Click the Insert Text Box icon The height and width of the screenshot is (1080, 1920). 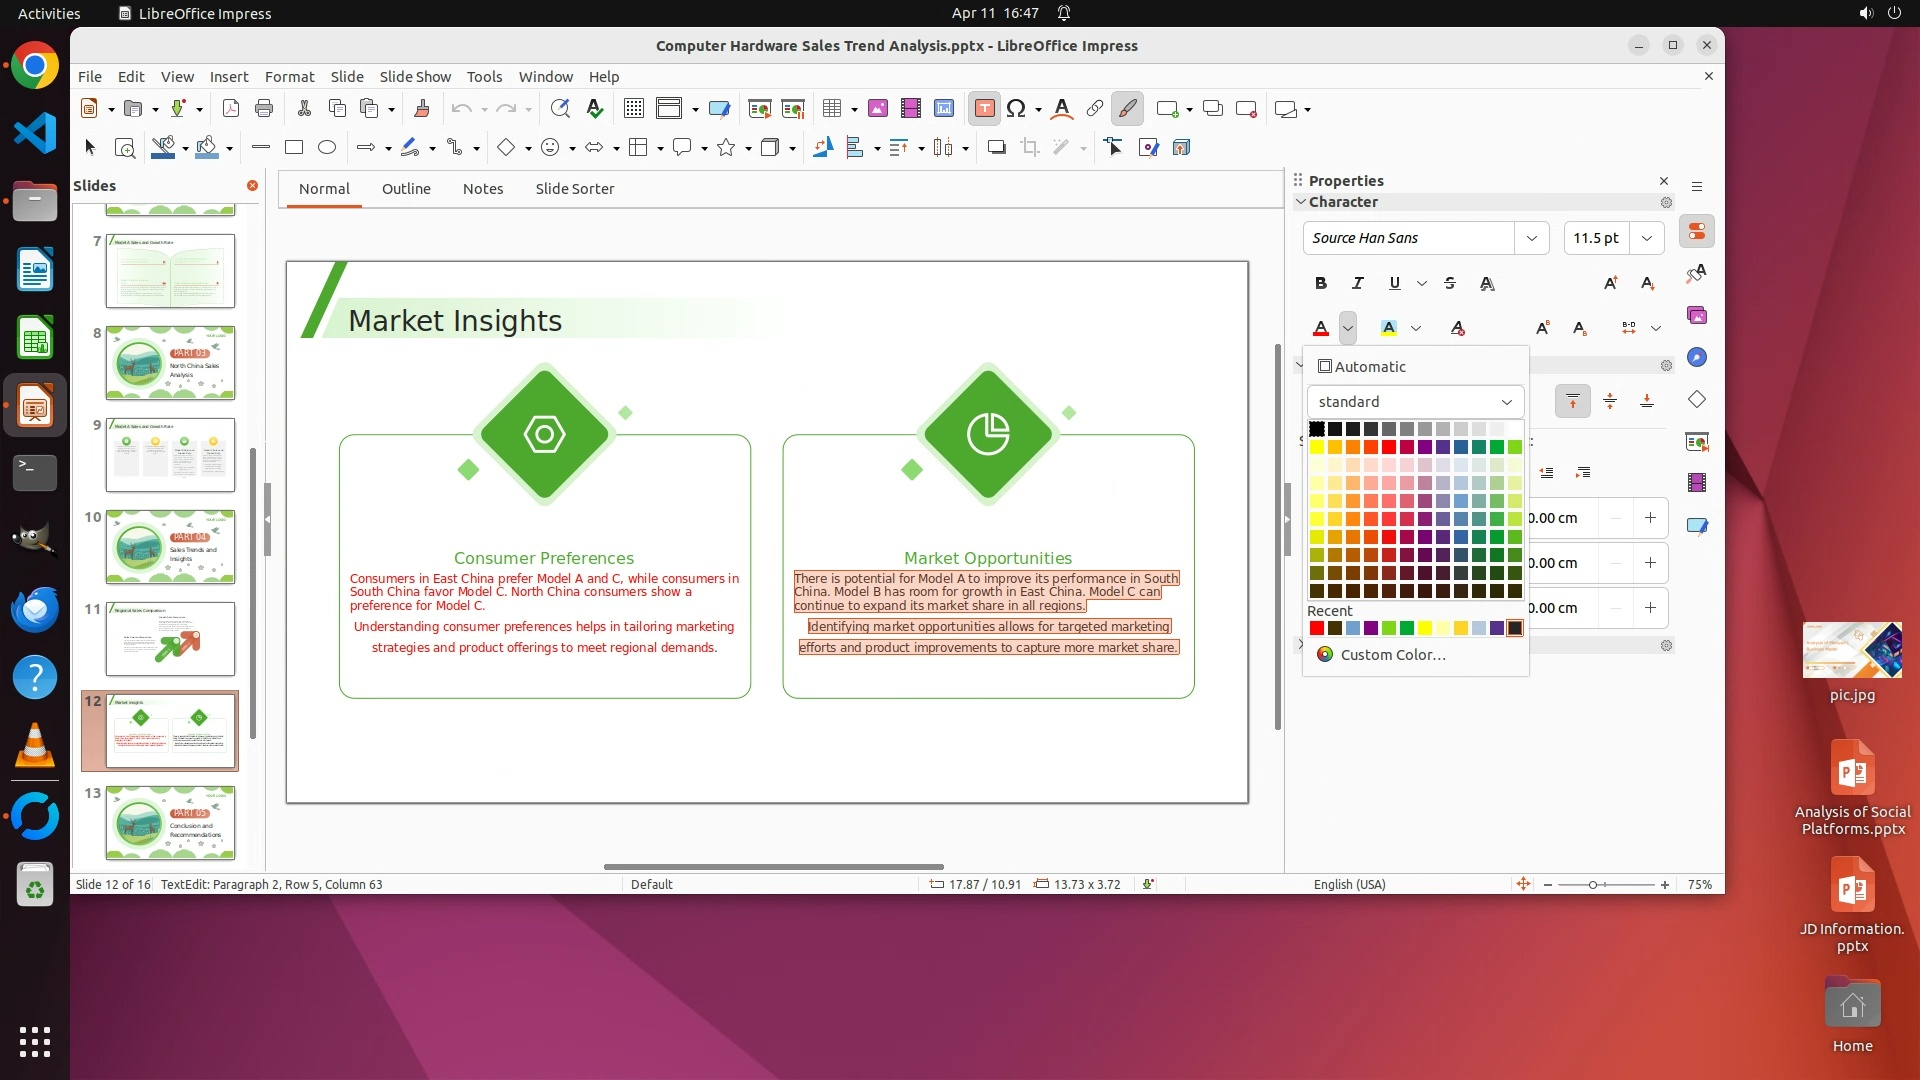tap(984, 109)
